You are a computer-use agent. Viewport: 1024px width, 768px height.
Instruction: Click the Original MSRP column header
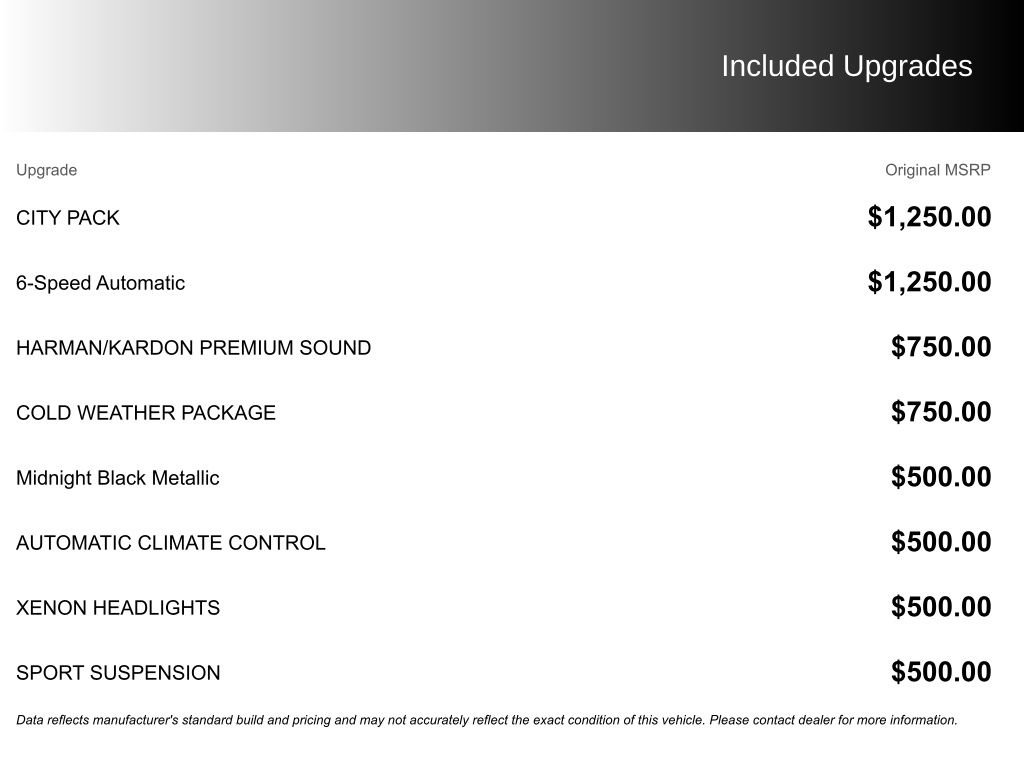pyautogui.click(x=937, y=170)
